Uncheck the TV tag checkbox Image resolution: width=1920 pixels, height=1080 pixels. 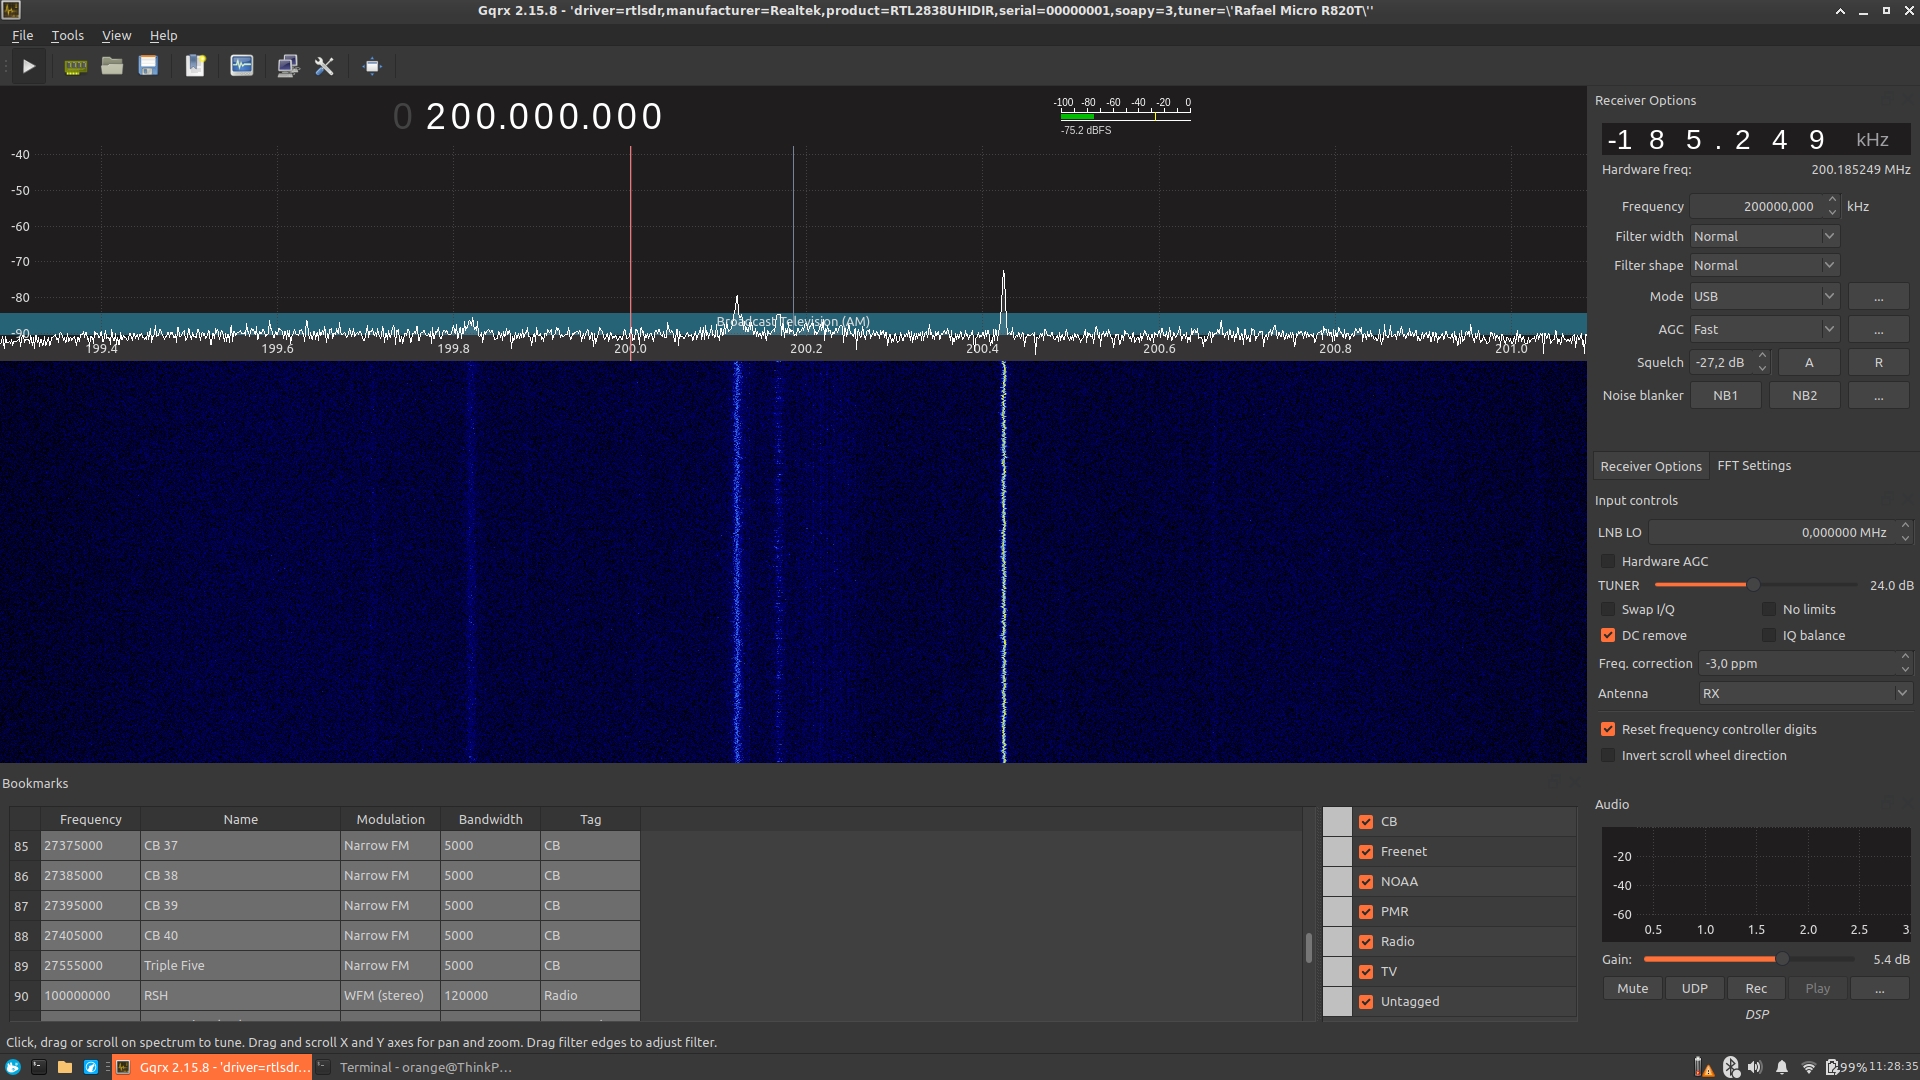pos(1366,972)
